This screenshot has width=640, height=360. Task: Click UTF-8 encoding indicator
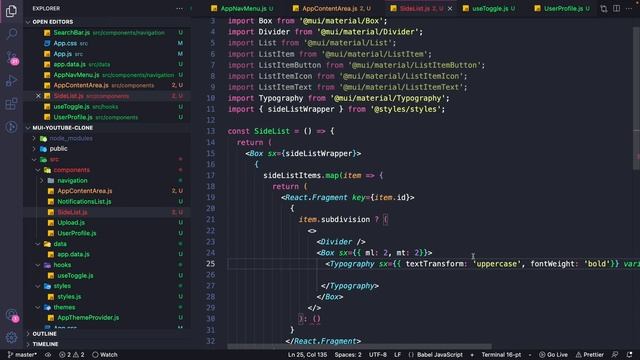point(378,355)
